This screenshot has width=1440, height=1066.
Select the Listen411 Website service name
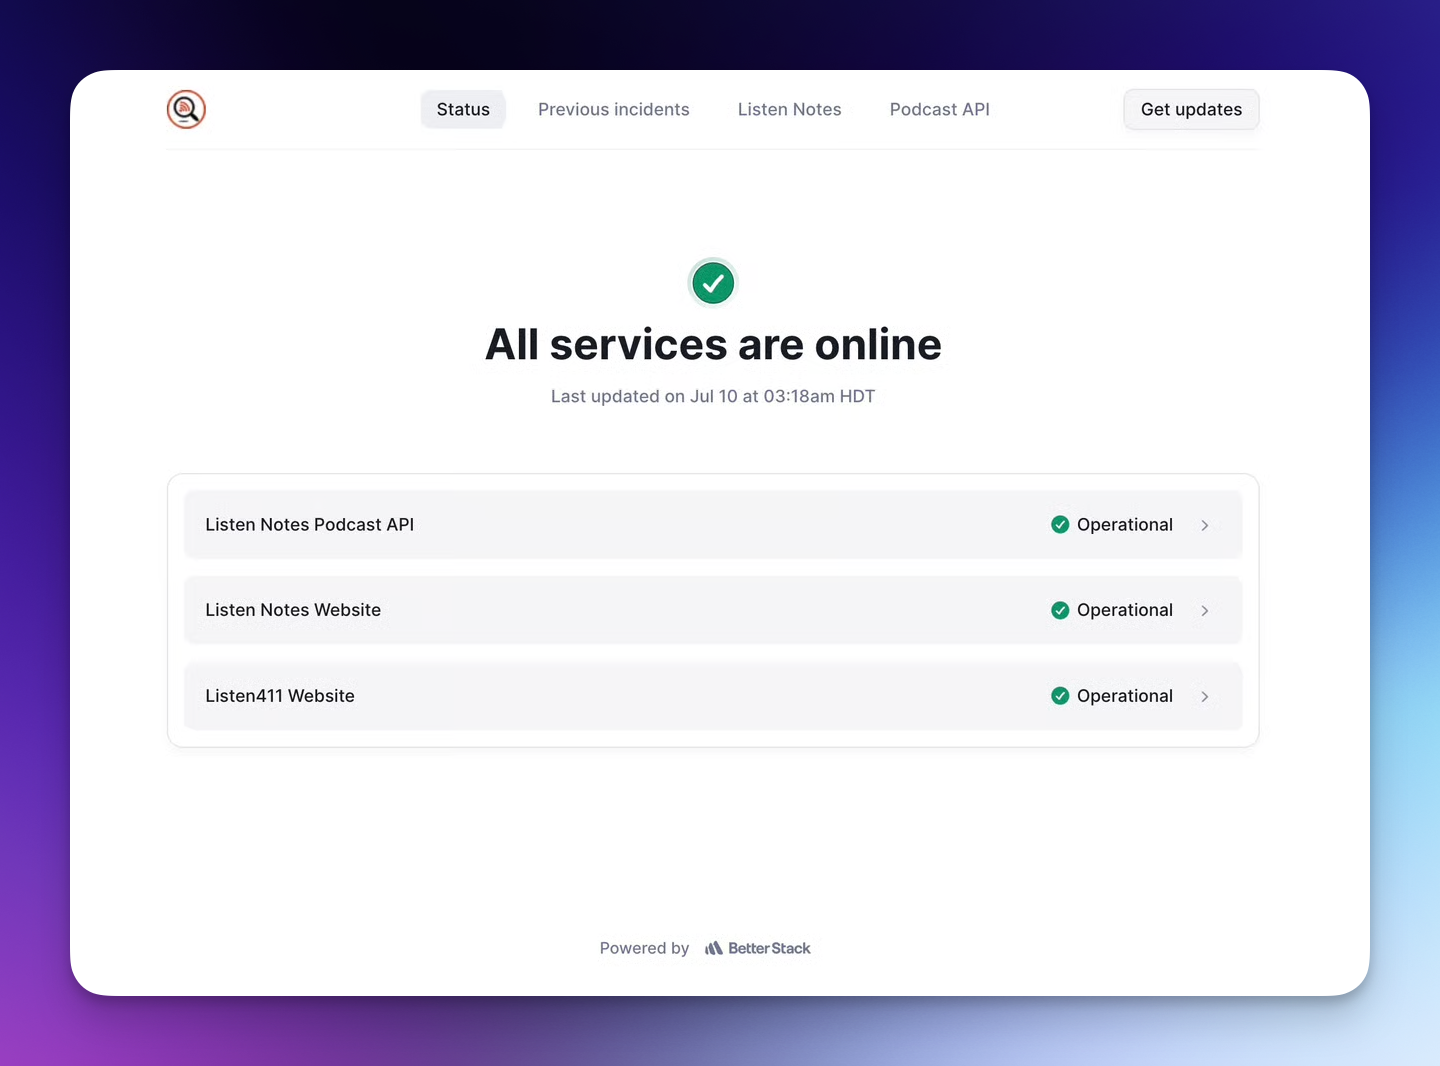pyautogui.click(x=280, y=696)
